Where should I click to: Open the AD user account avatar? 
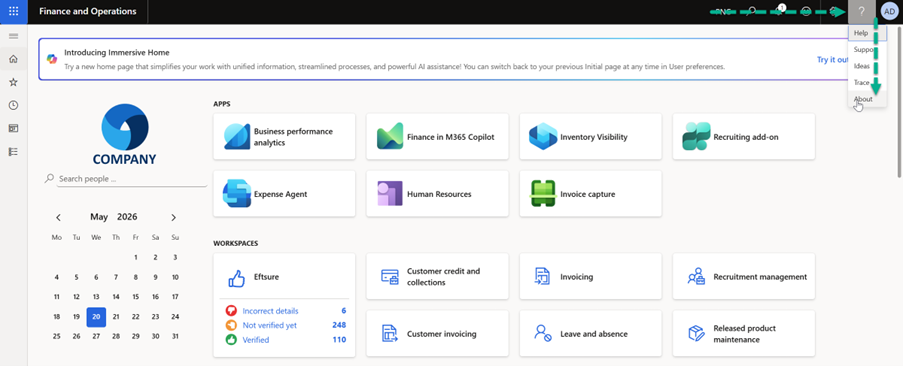(890, 12)
